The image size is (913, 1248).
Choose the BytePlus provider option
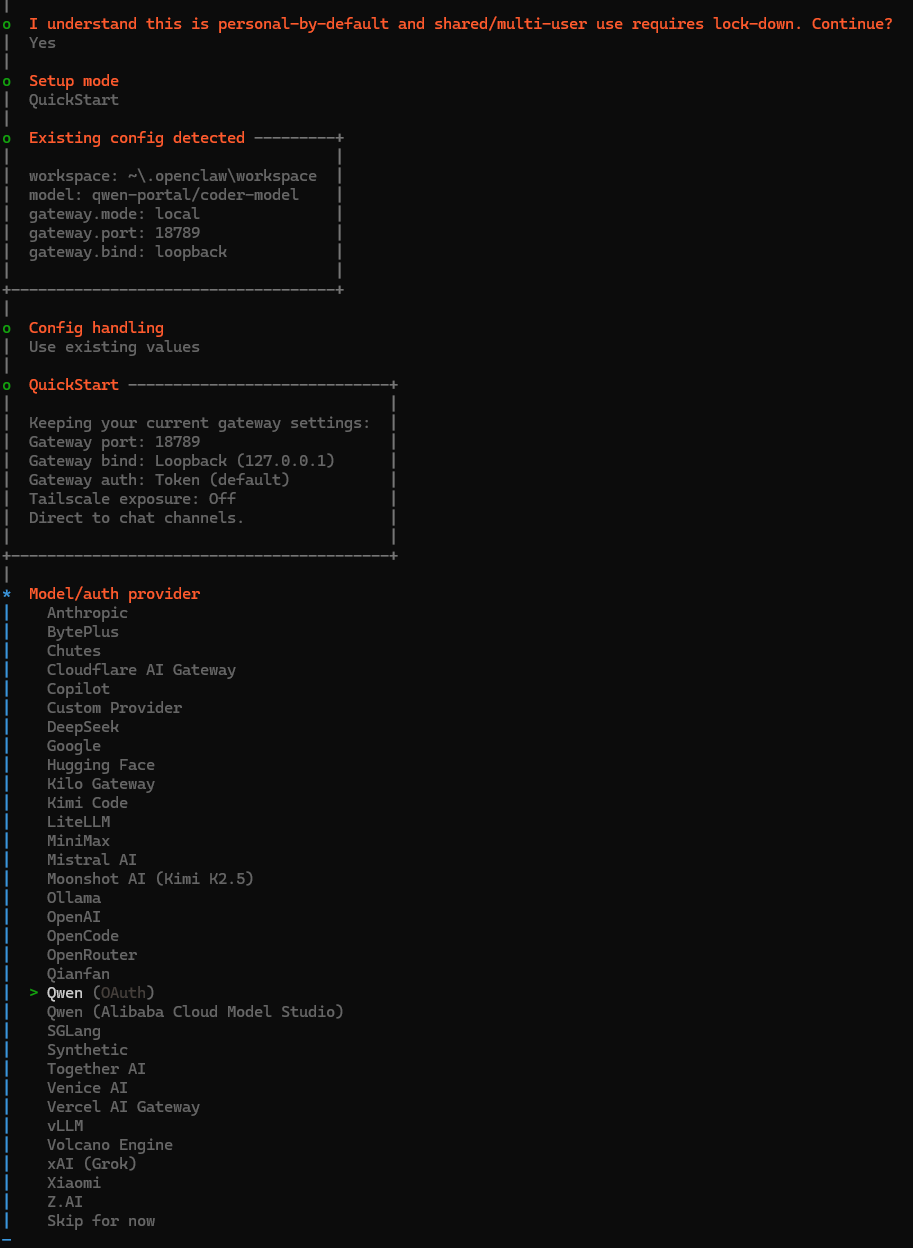coord(82,632)
